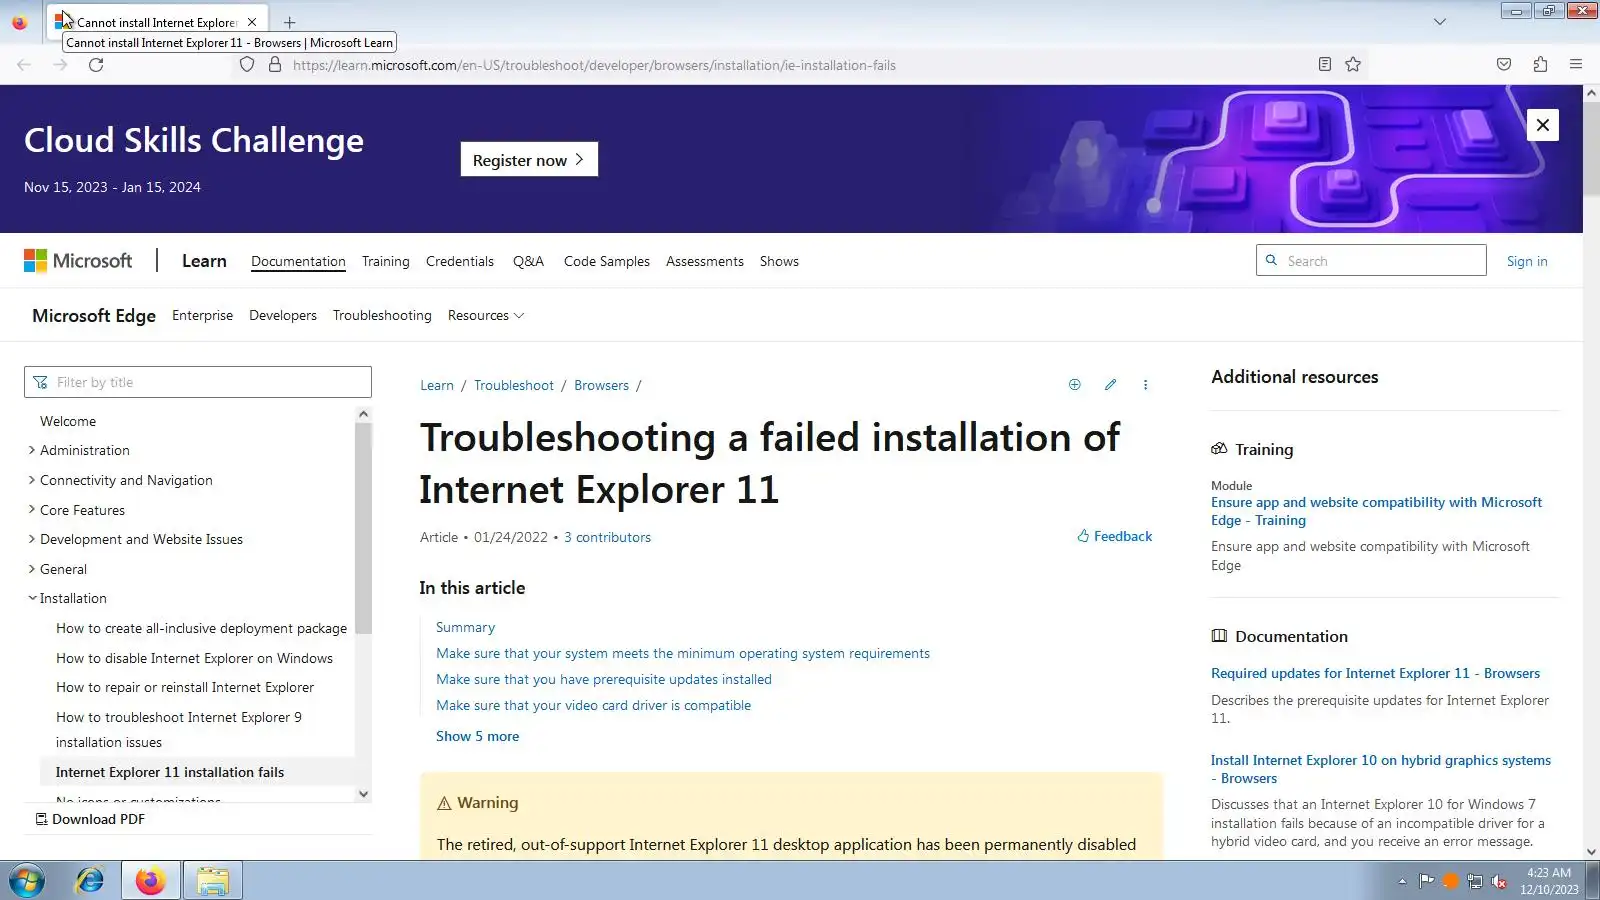Show hidden system tray icons
Viewport: 1600px width, 900px height.
(1402, 881)
